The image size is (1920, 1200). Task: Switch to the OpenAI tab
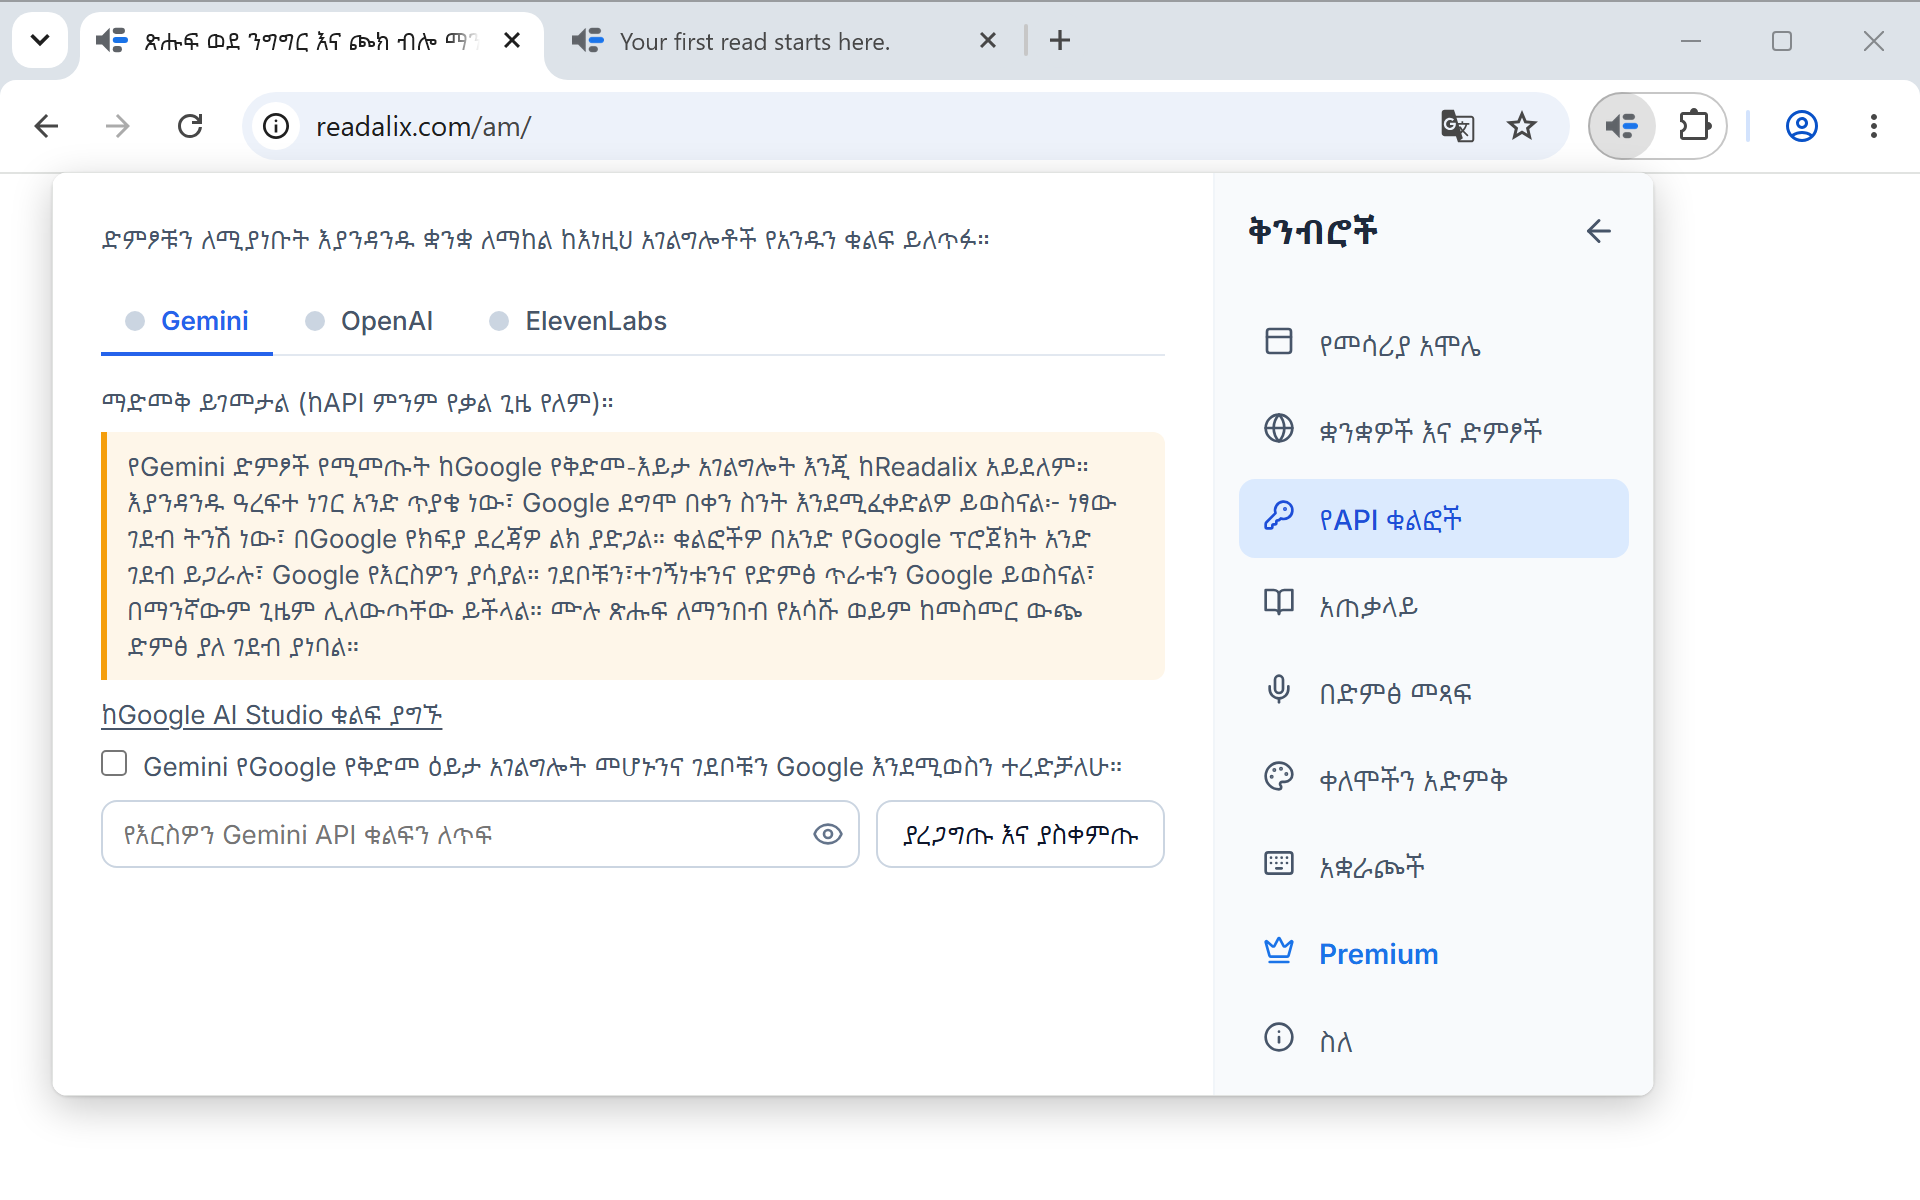click(x=369, y=321)
